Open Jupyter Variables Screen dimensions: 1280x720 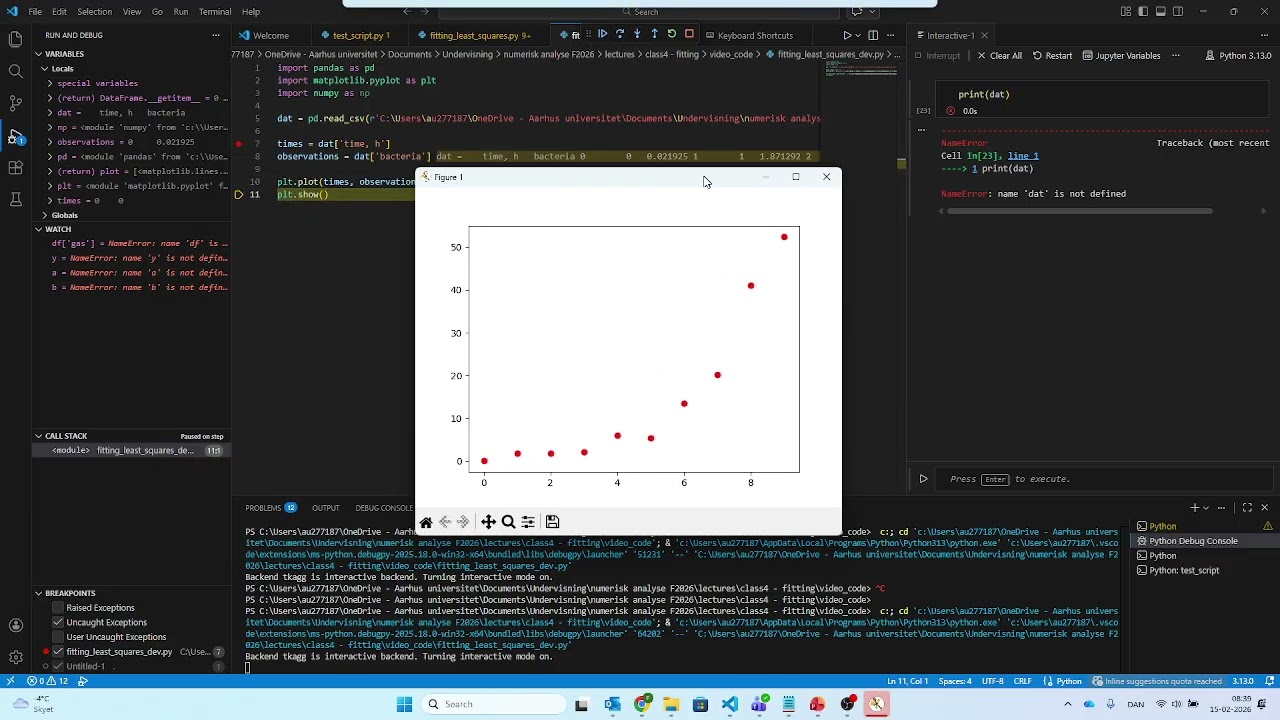(x=1120, y=56)
